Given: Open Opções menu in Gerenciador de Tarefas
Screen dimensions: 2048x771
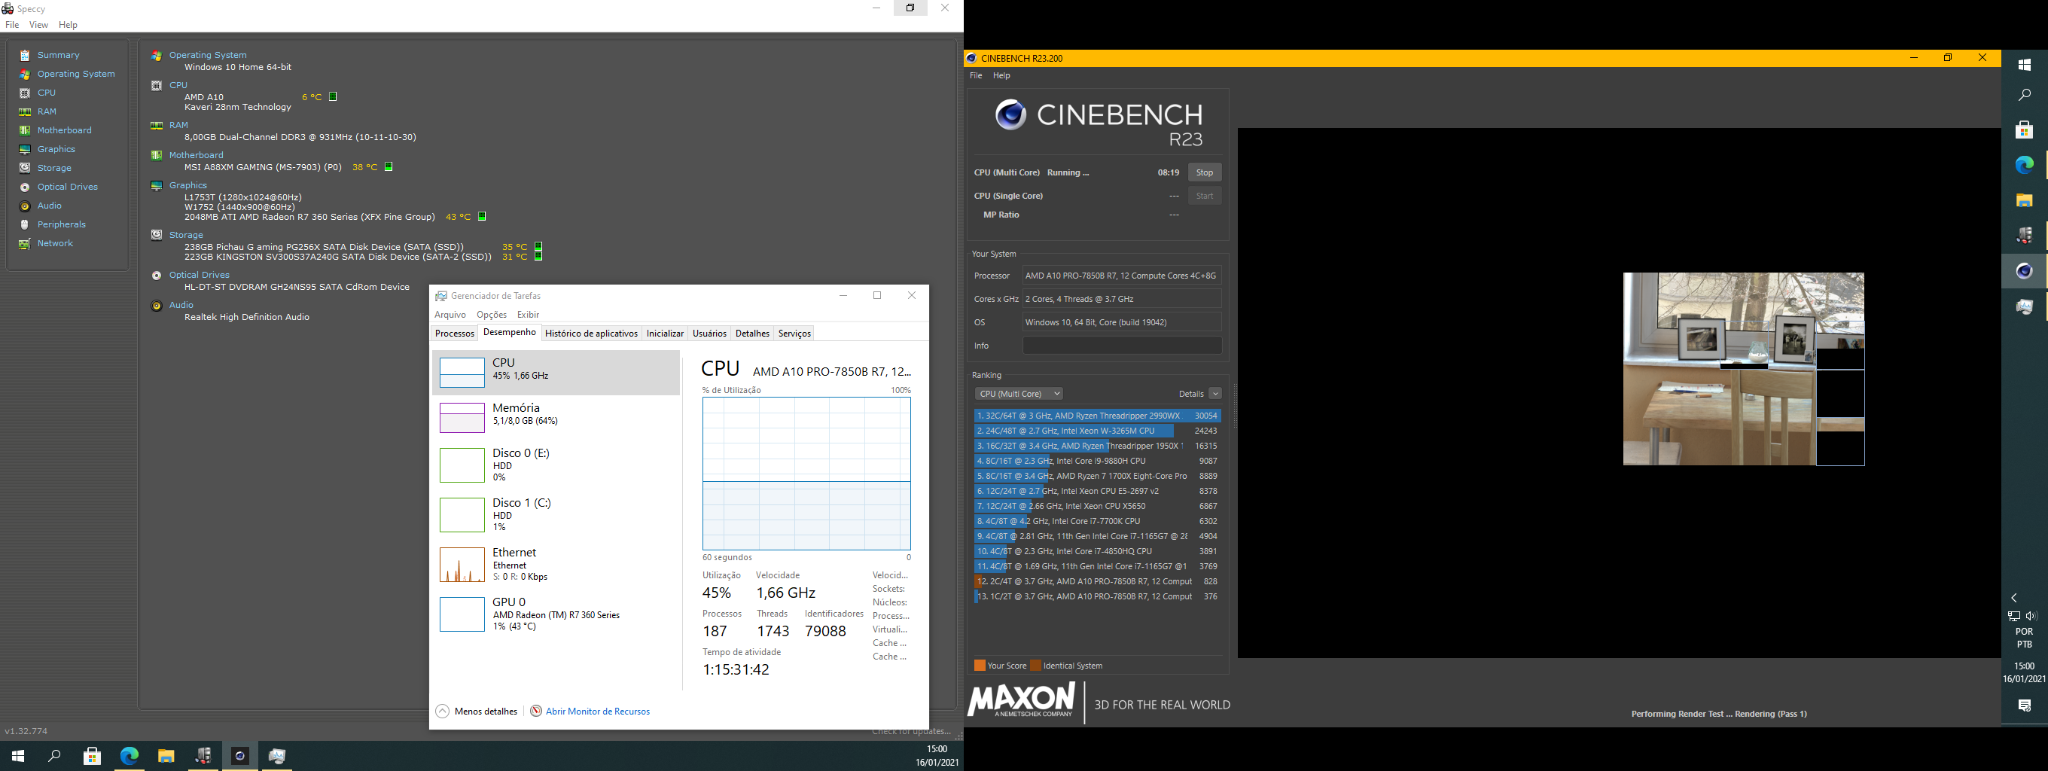Looking at the screenshot, I should coord(491,315).
